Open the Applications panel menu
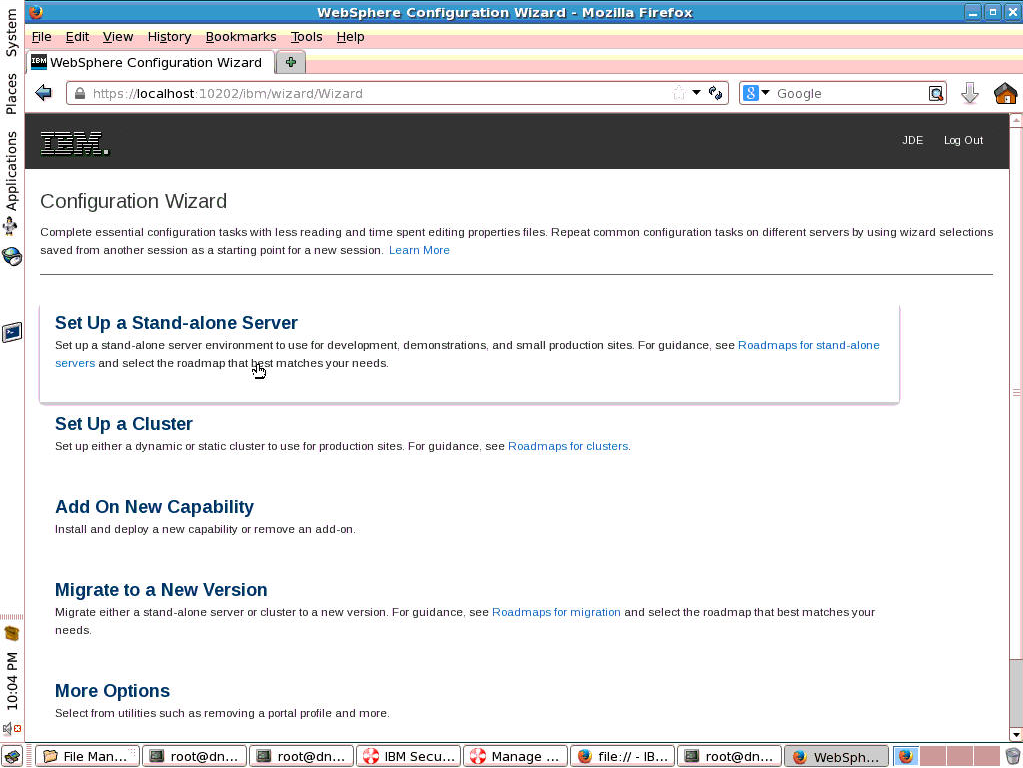The width and height of the screenshot is (1023, 768). [11, 170]
